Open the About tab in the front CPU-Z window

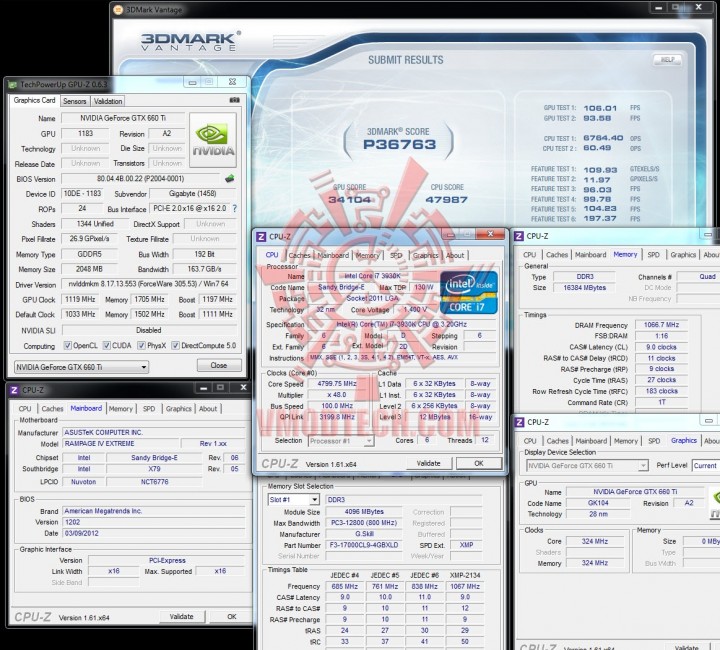(x=455, y=256)
